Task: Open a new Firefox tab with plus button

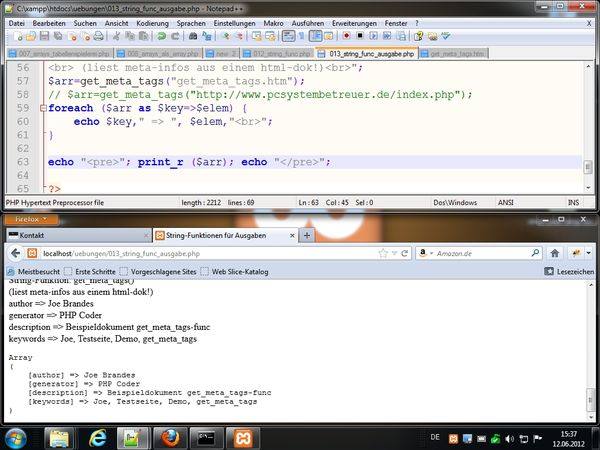Action: coord(307,235)
